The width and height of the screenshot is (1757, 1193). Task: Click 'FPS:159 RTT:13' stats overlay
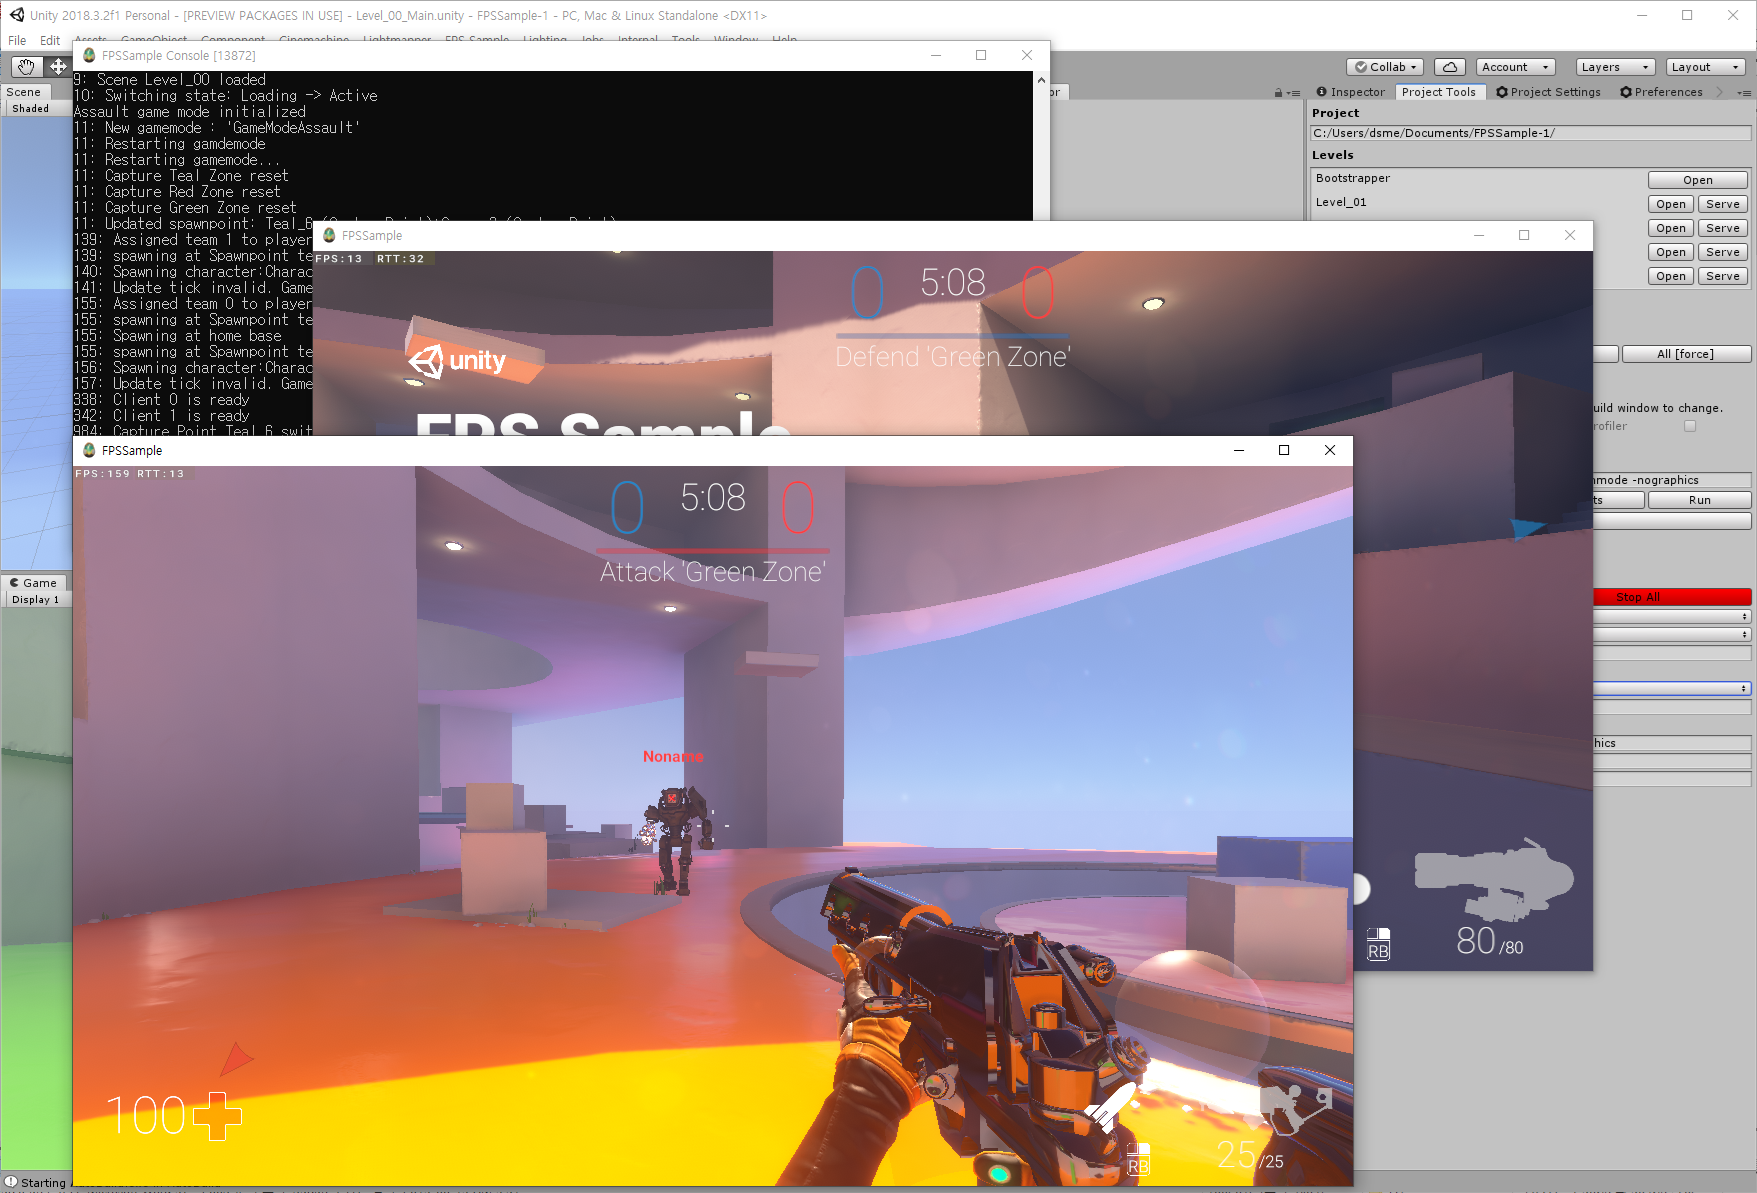(x=130, y=474)
